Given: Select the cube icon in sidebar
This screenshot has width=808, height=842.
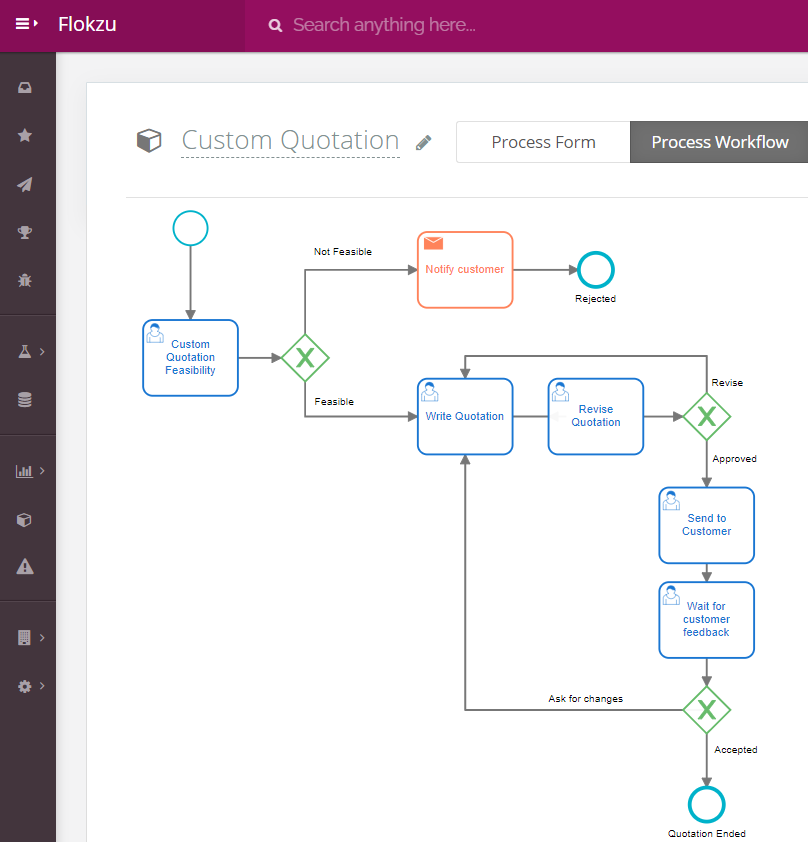Looking at the screenshot, I should click(25, 520).
